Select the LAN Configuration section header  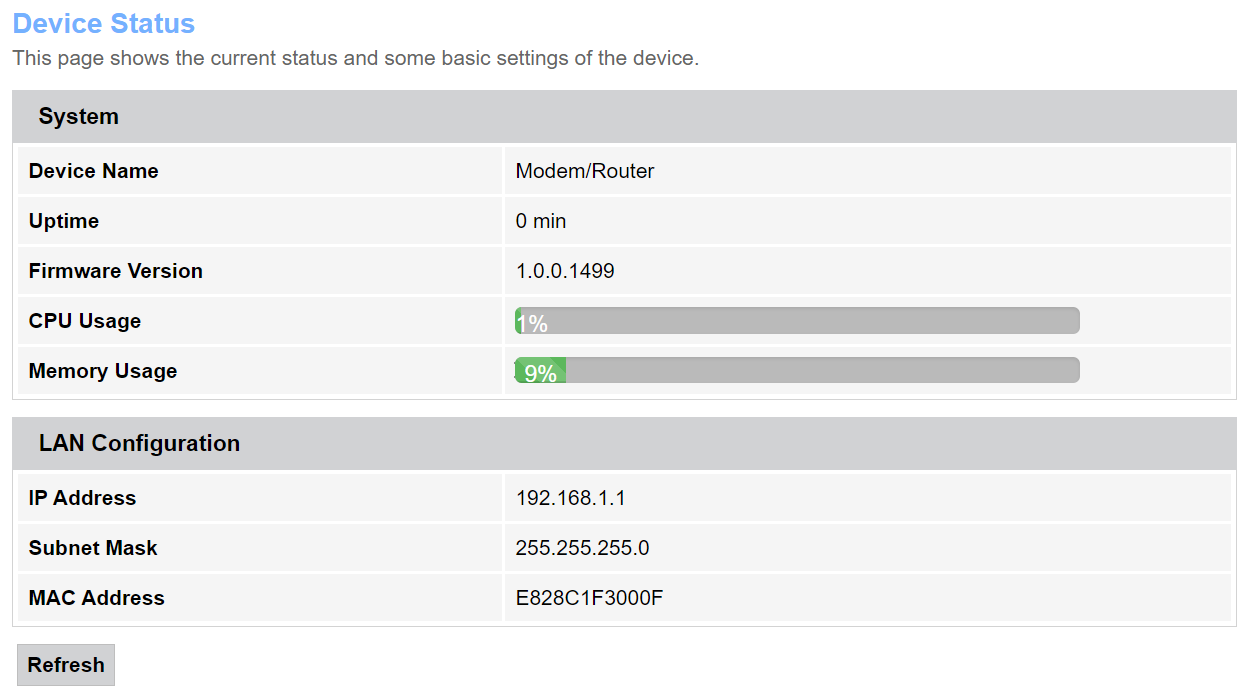(x=139, y=444)
